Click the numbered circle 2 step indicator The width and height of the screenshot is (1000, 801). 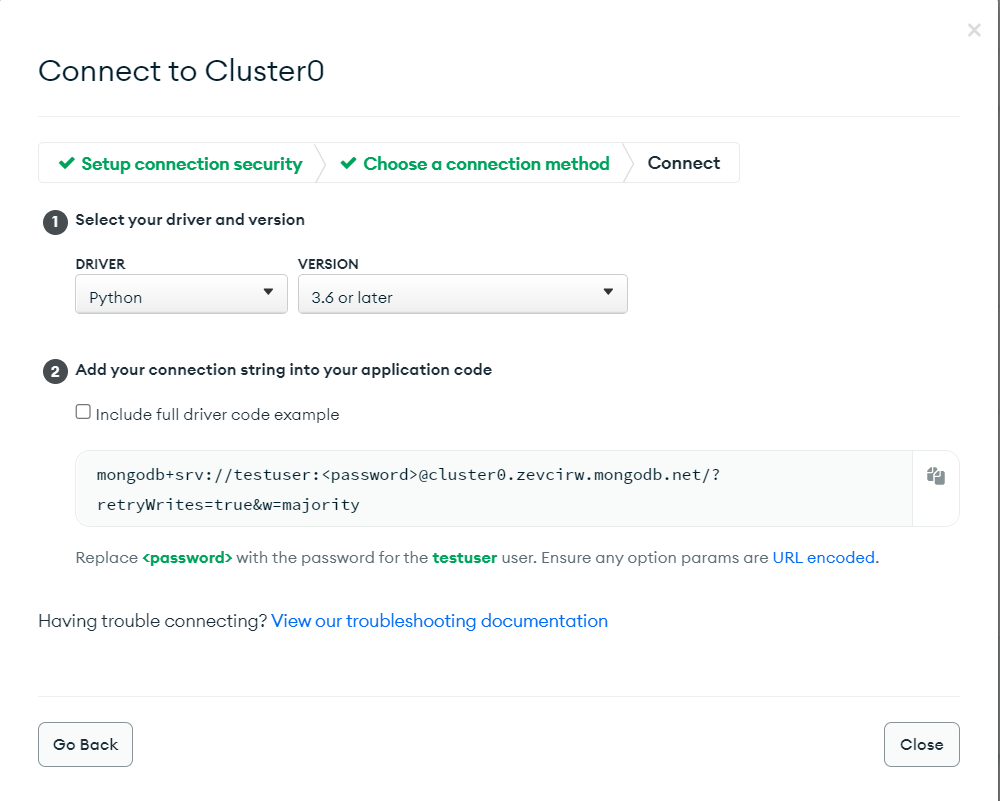(x=55, y=371)
